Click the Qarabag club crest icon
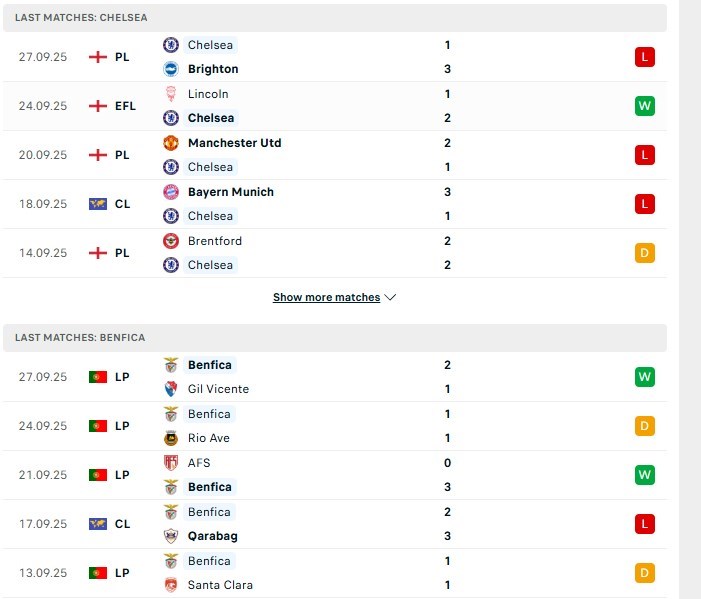 click(x=171, y=536)
